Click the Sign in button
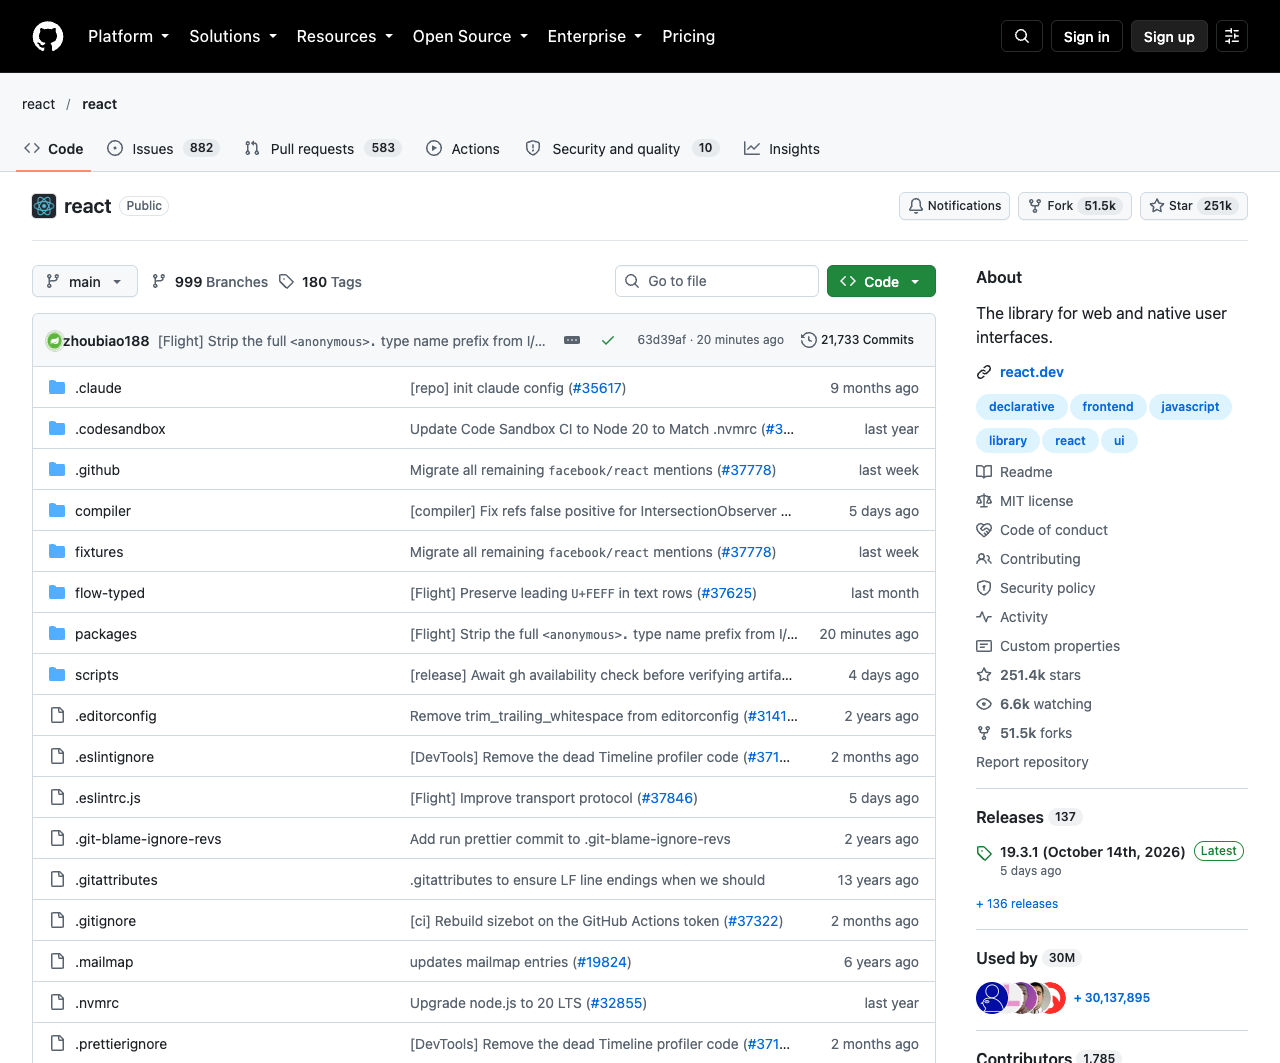The width and height of the screenshot is (1280, 1063). point(1087,36)
